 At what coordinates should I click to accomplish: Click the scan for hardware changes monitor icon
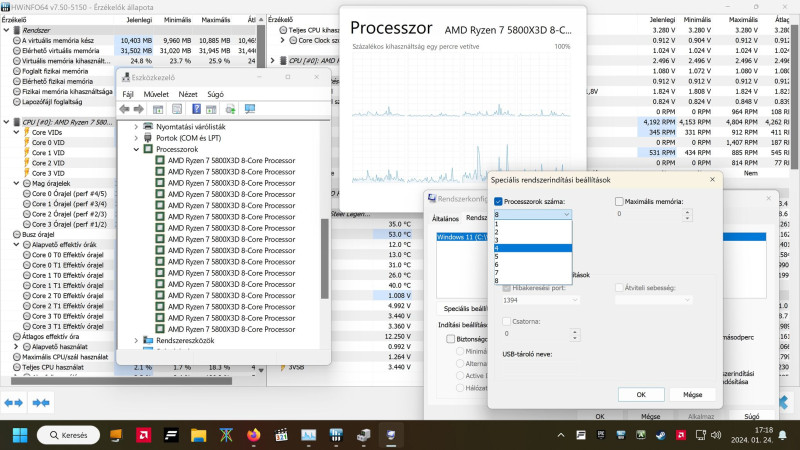coord(249,109)
